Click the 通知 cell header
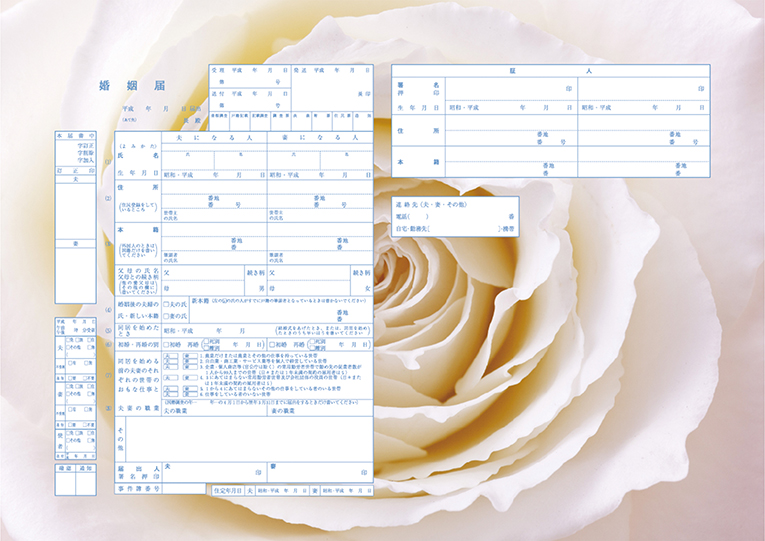 pos(86,468)
